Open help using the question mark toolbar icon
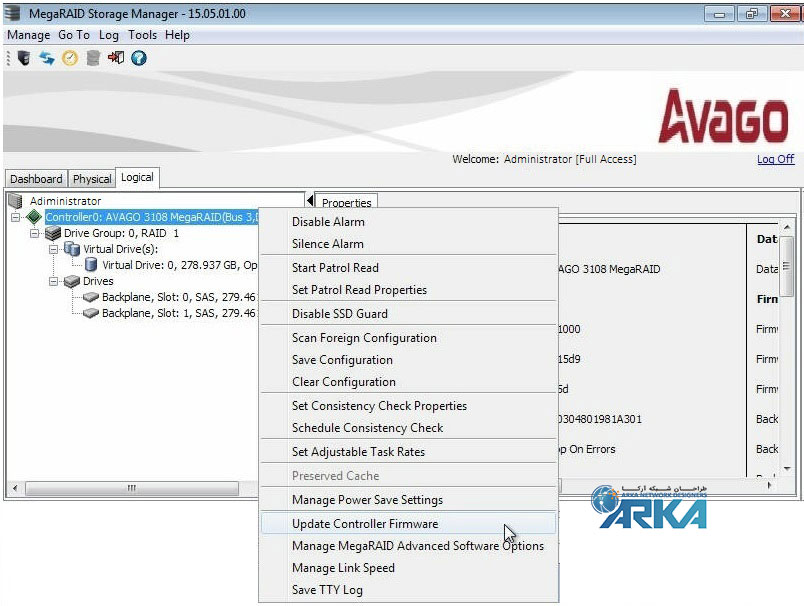Screen dimensions: 804x606 coord(137,57)
